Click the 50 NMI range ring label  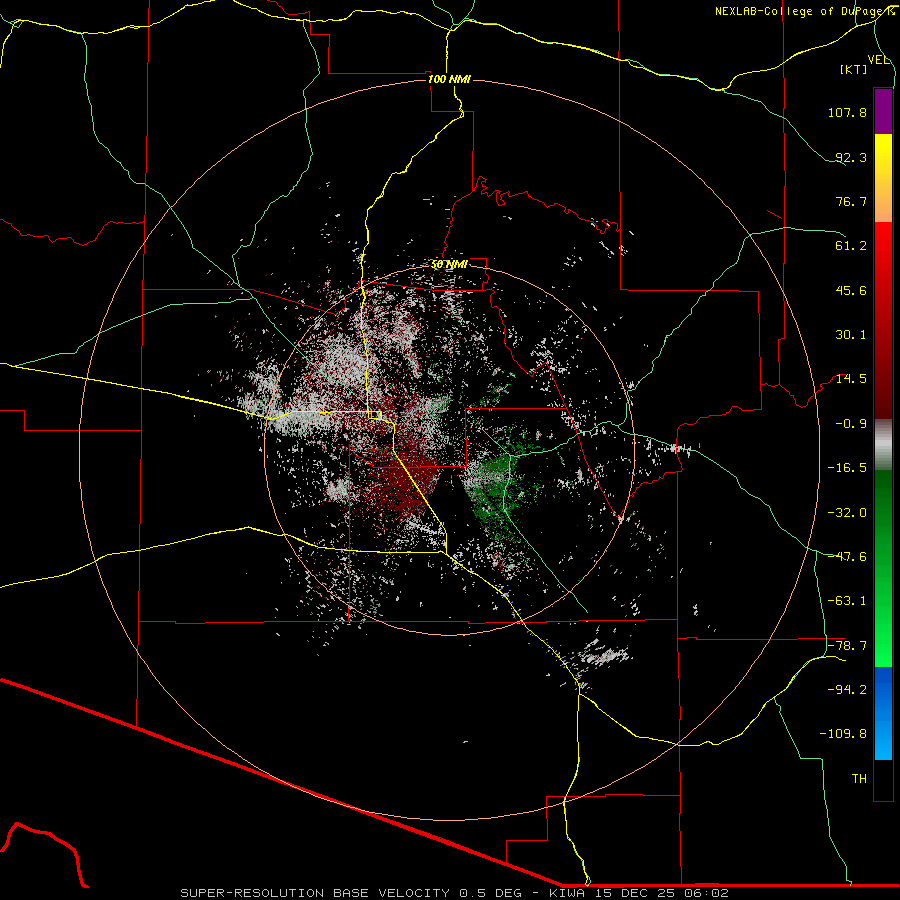(449, 265)
